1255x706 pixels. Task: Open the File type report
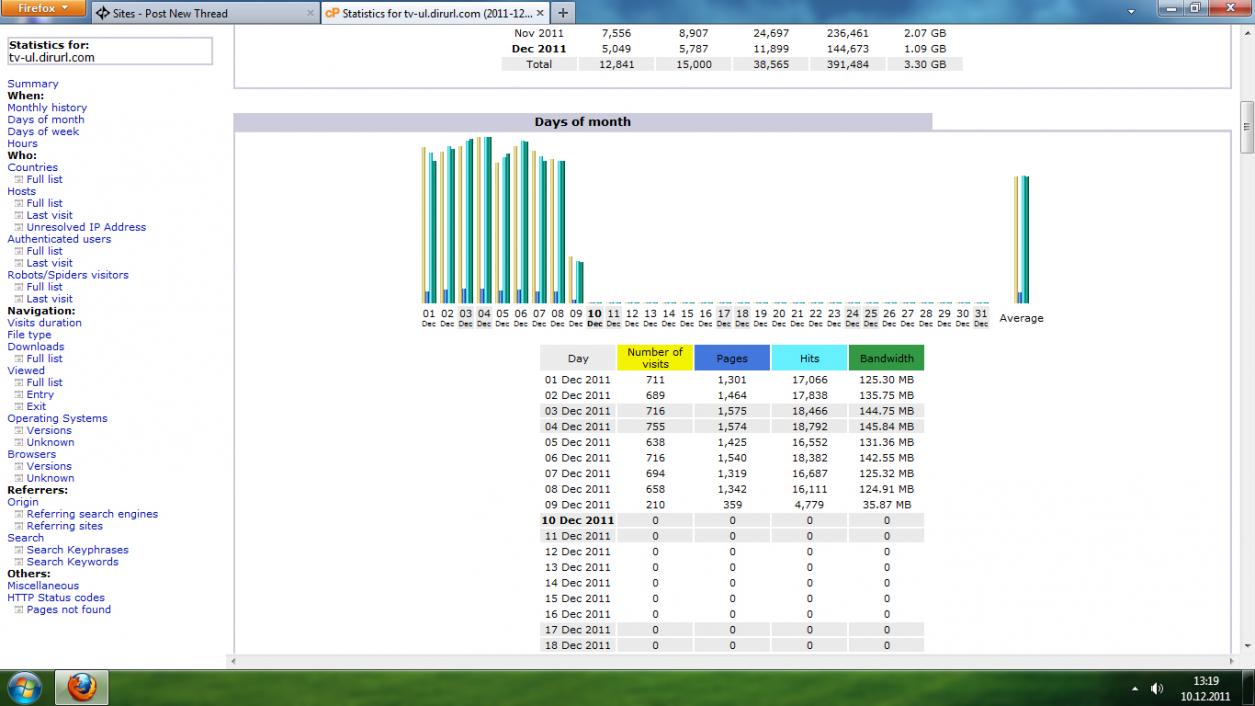pos(29,336)
